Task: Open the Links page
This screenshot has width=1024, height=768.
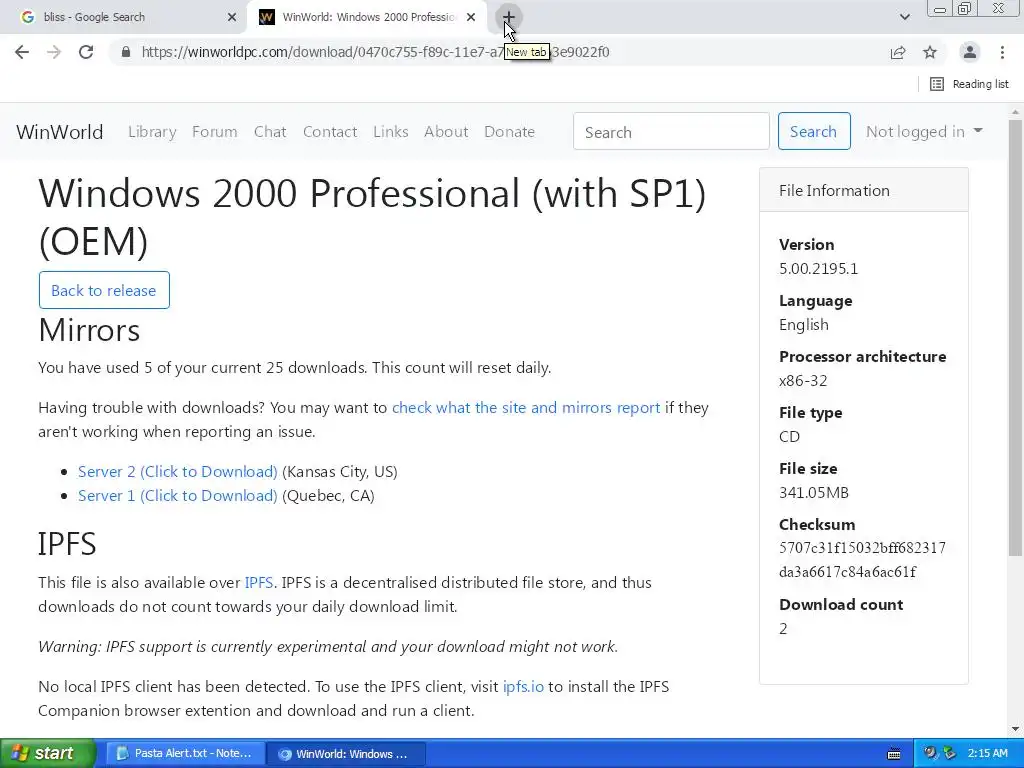Action: coord(391,132)
